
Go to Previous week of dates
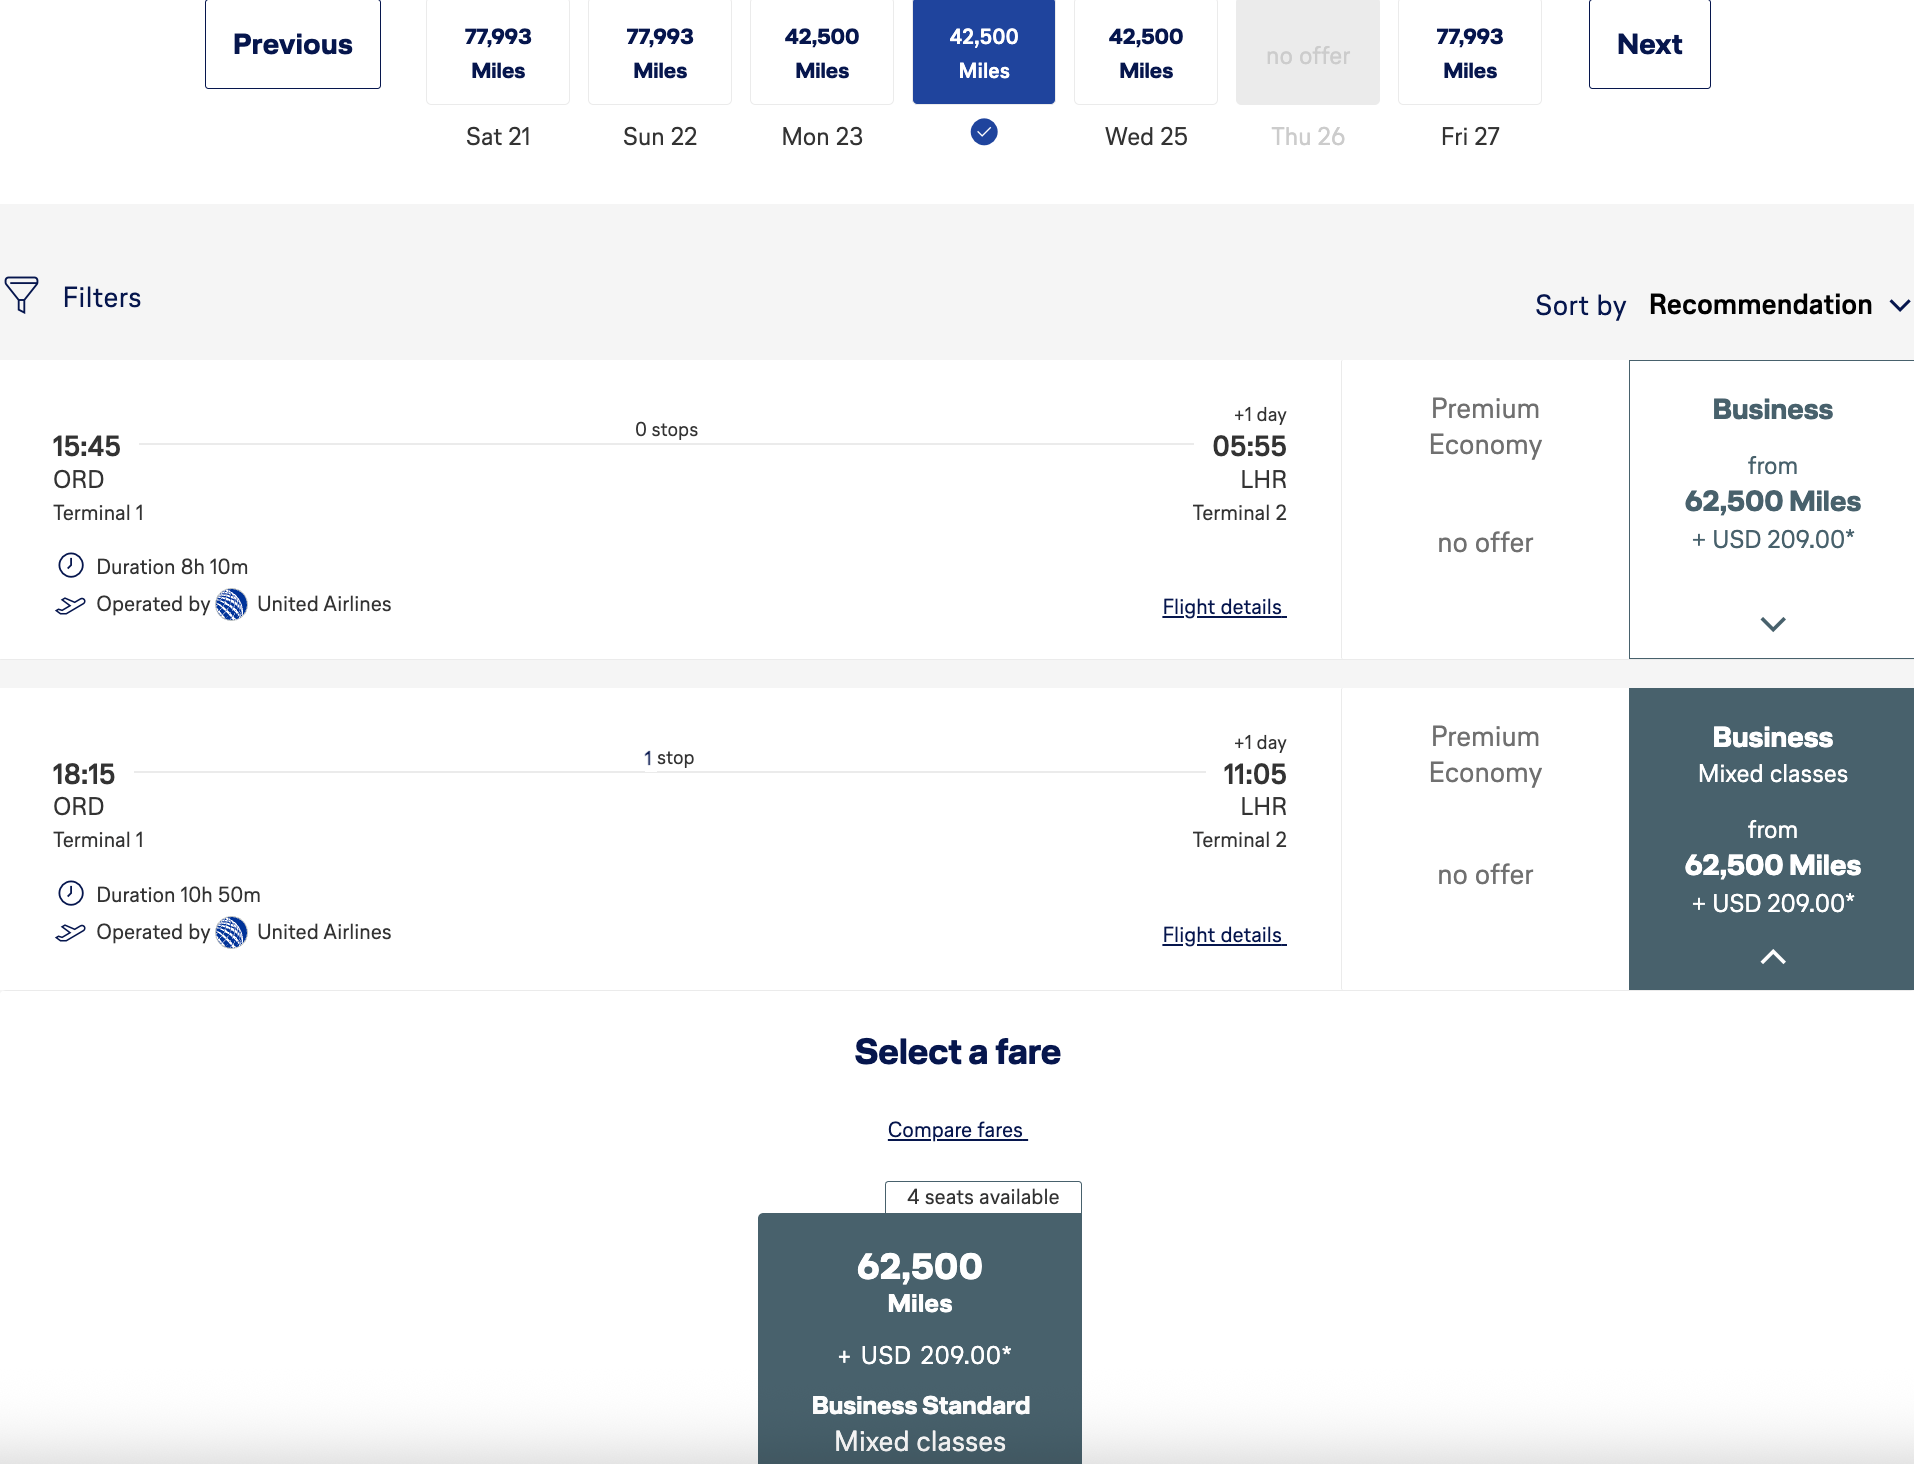293,44
